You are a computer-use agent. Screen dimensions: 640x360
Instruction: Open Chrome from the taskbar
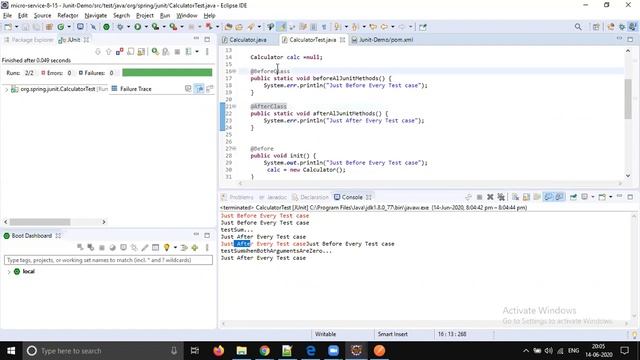264,351
